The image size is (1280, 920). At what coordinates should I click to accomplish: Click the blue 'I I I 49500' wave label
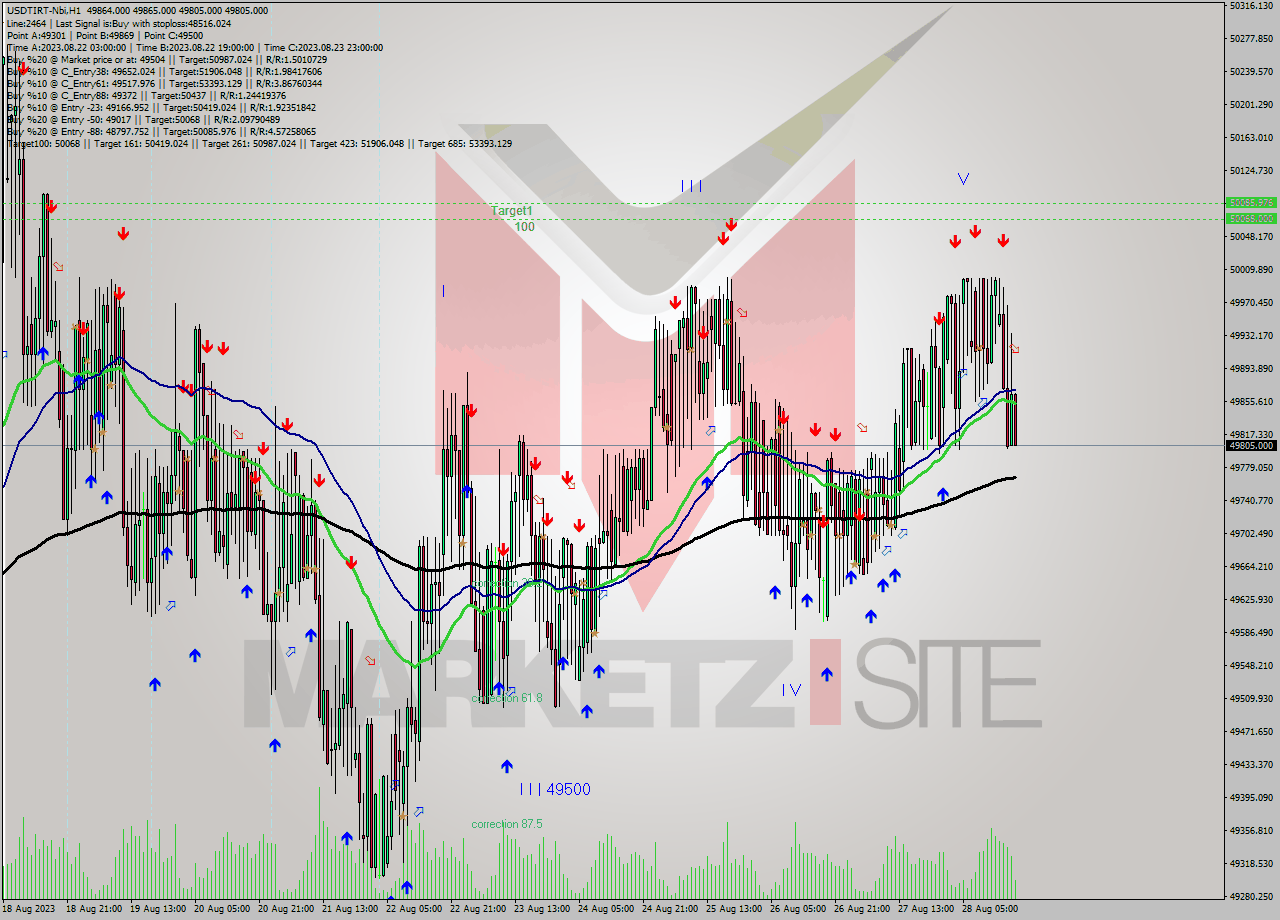tap(555, 789)
